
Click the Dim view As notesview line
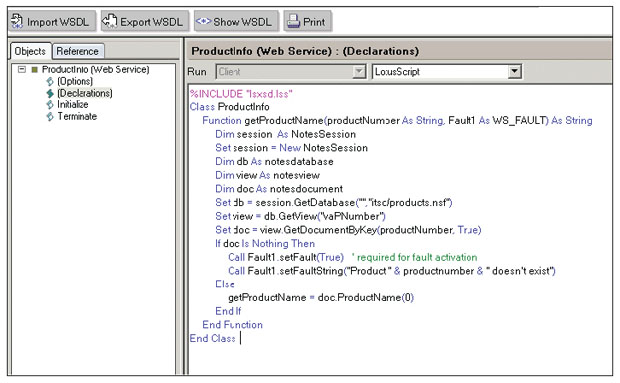pyautogui.click(x=268, y=175)
